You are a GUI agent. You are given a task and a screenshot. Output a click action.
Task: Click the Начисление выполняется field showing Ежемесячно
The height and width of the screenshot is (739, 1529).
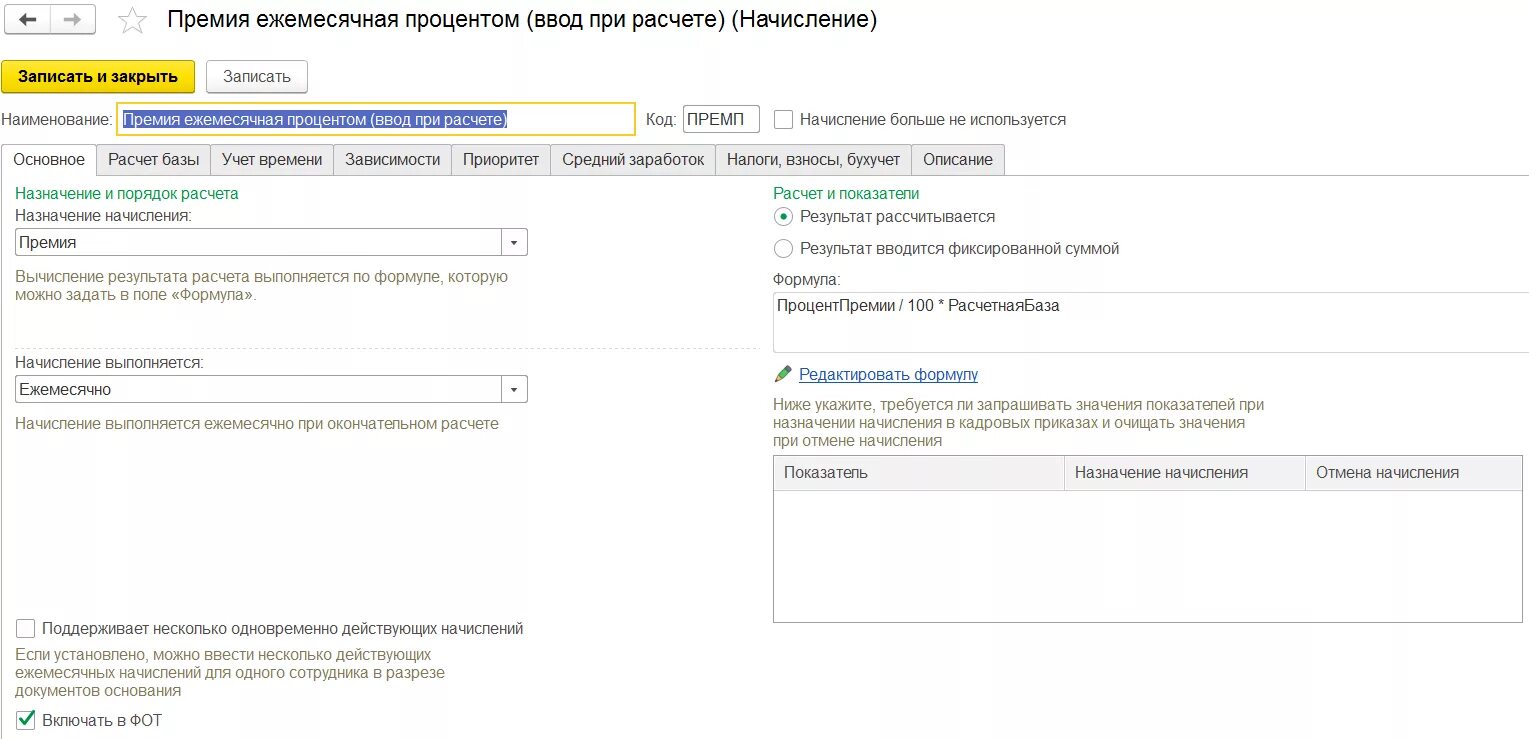point(258,389)
